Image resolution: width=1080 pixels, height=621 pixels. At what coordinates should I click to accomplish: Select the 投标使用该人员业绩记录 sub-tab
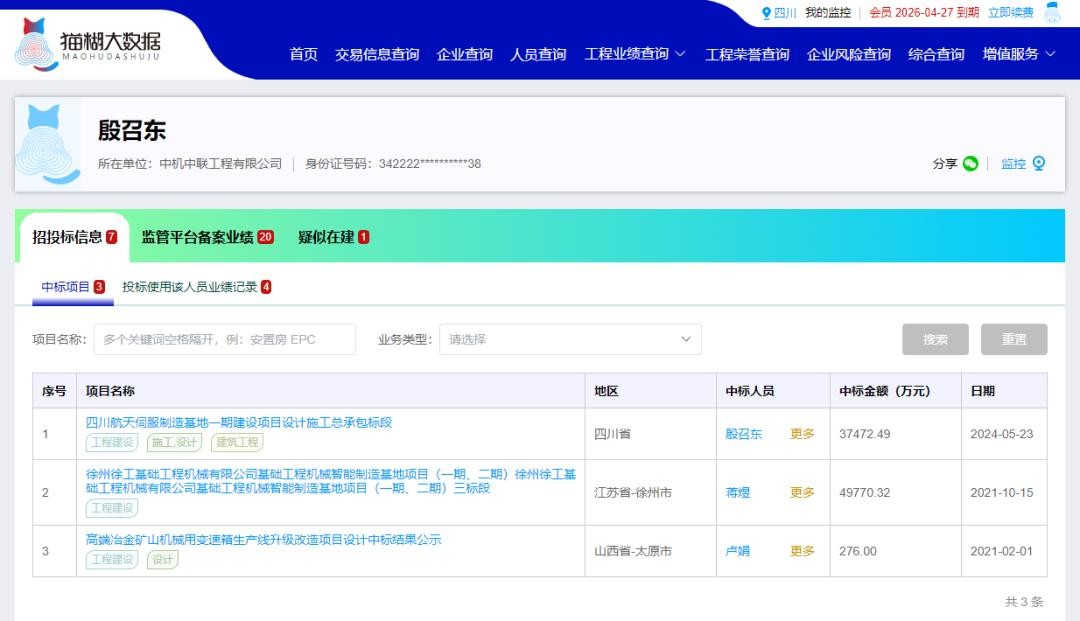[x=196, y=287]
